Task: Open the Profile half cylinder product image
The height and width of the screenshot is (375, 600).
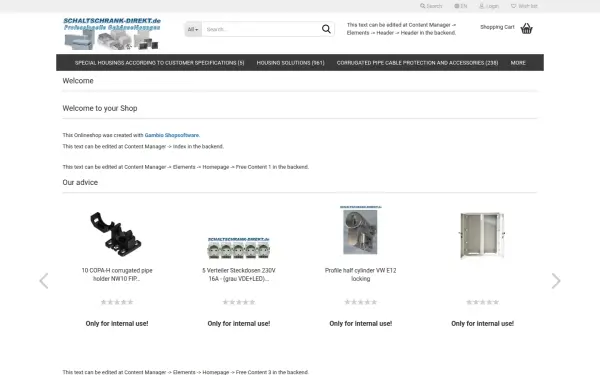Action: (360, 230)
